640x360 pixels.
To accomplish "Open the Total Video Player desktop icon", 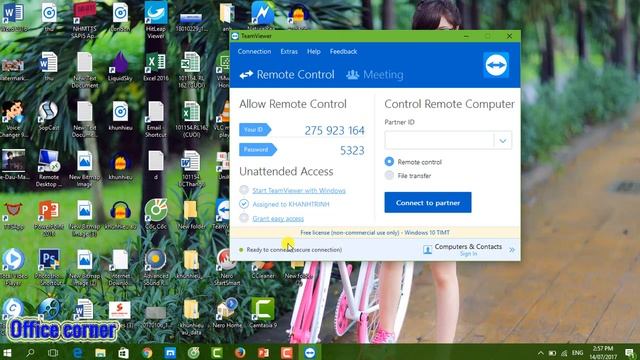I will tap(13, 267).
